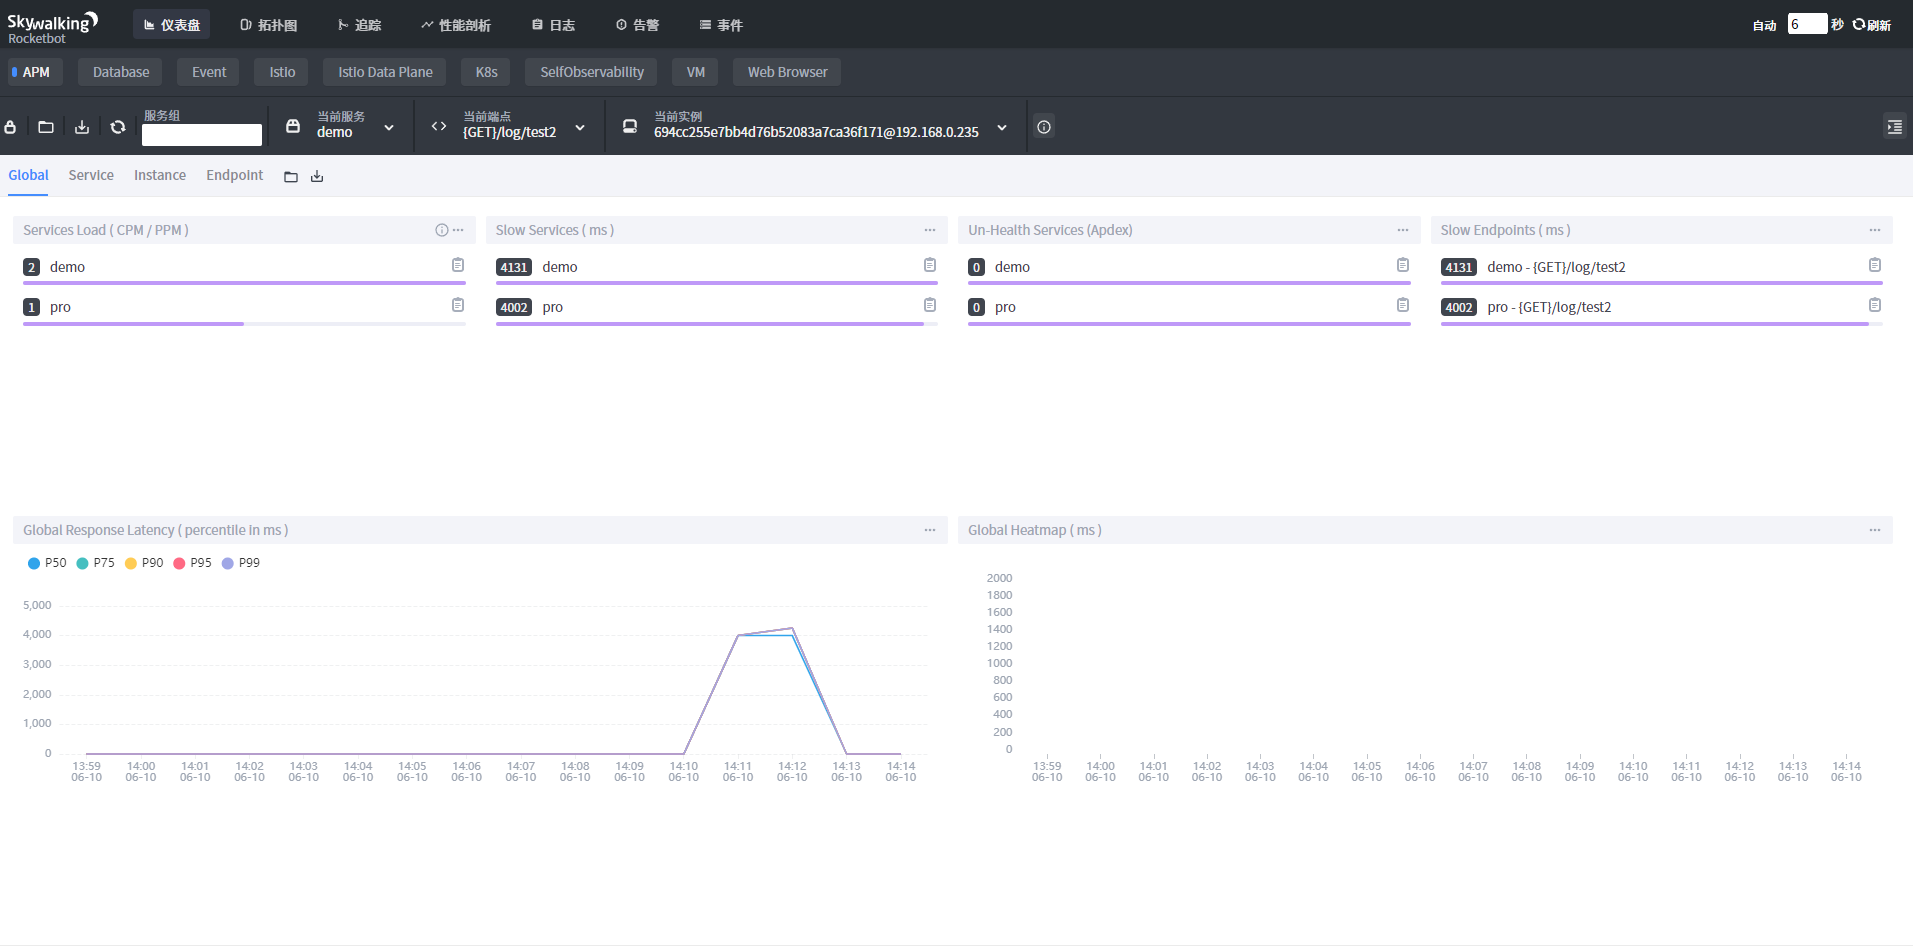The height and width of the screenshot is (950, 1913).
Task: Open the log menu item
Action: pos(553,25)
